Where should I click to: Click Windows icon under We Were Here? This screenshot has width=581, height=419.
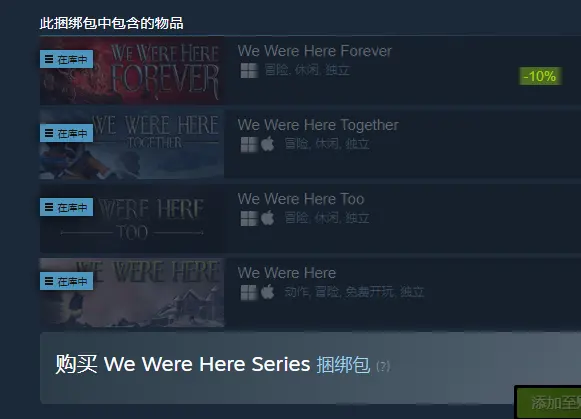click(x=249, y=293)
